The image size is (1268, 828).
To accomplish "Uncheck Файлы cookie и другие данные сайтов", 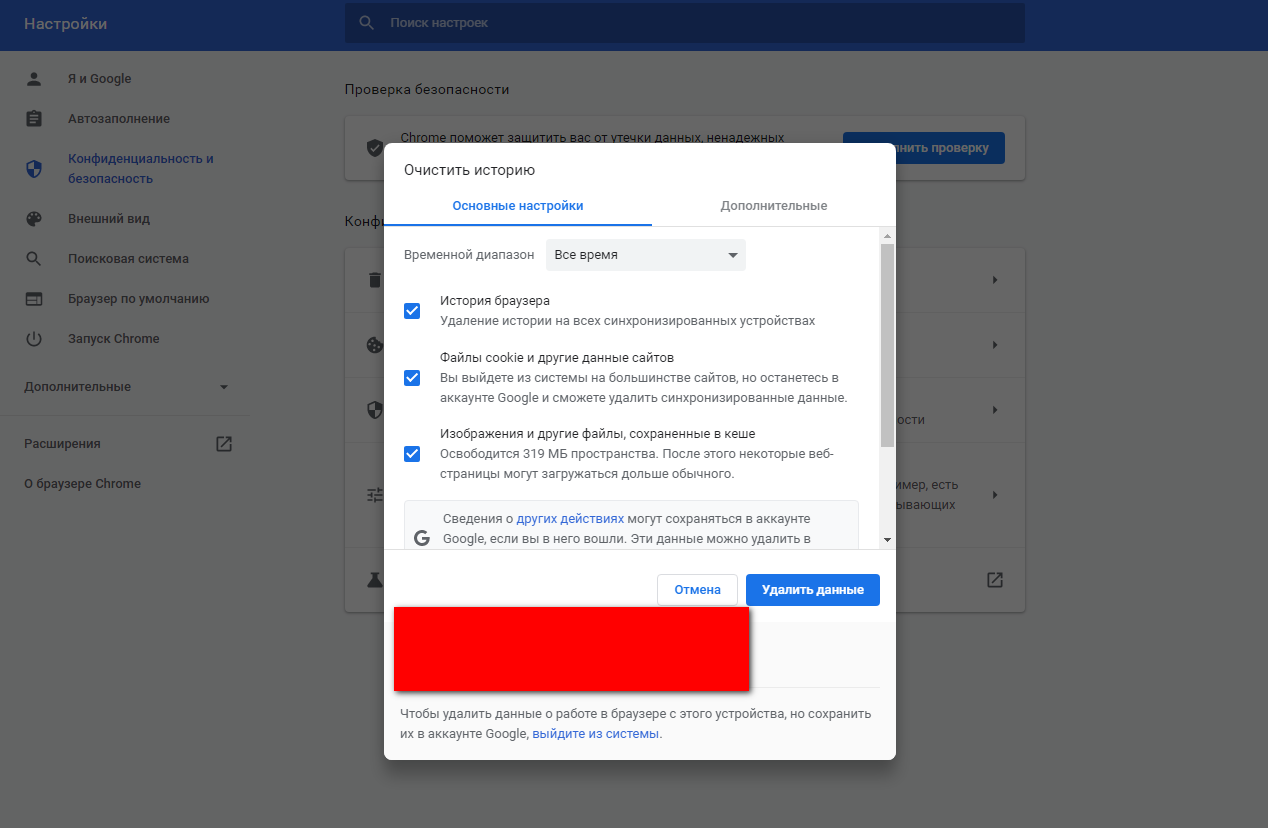I will [x=412, y=378].
